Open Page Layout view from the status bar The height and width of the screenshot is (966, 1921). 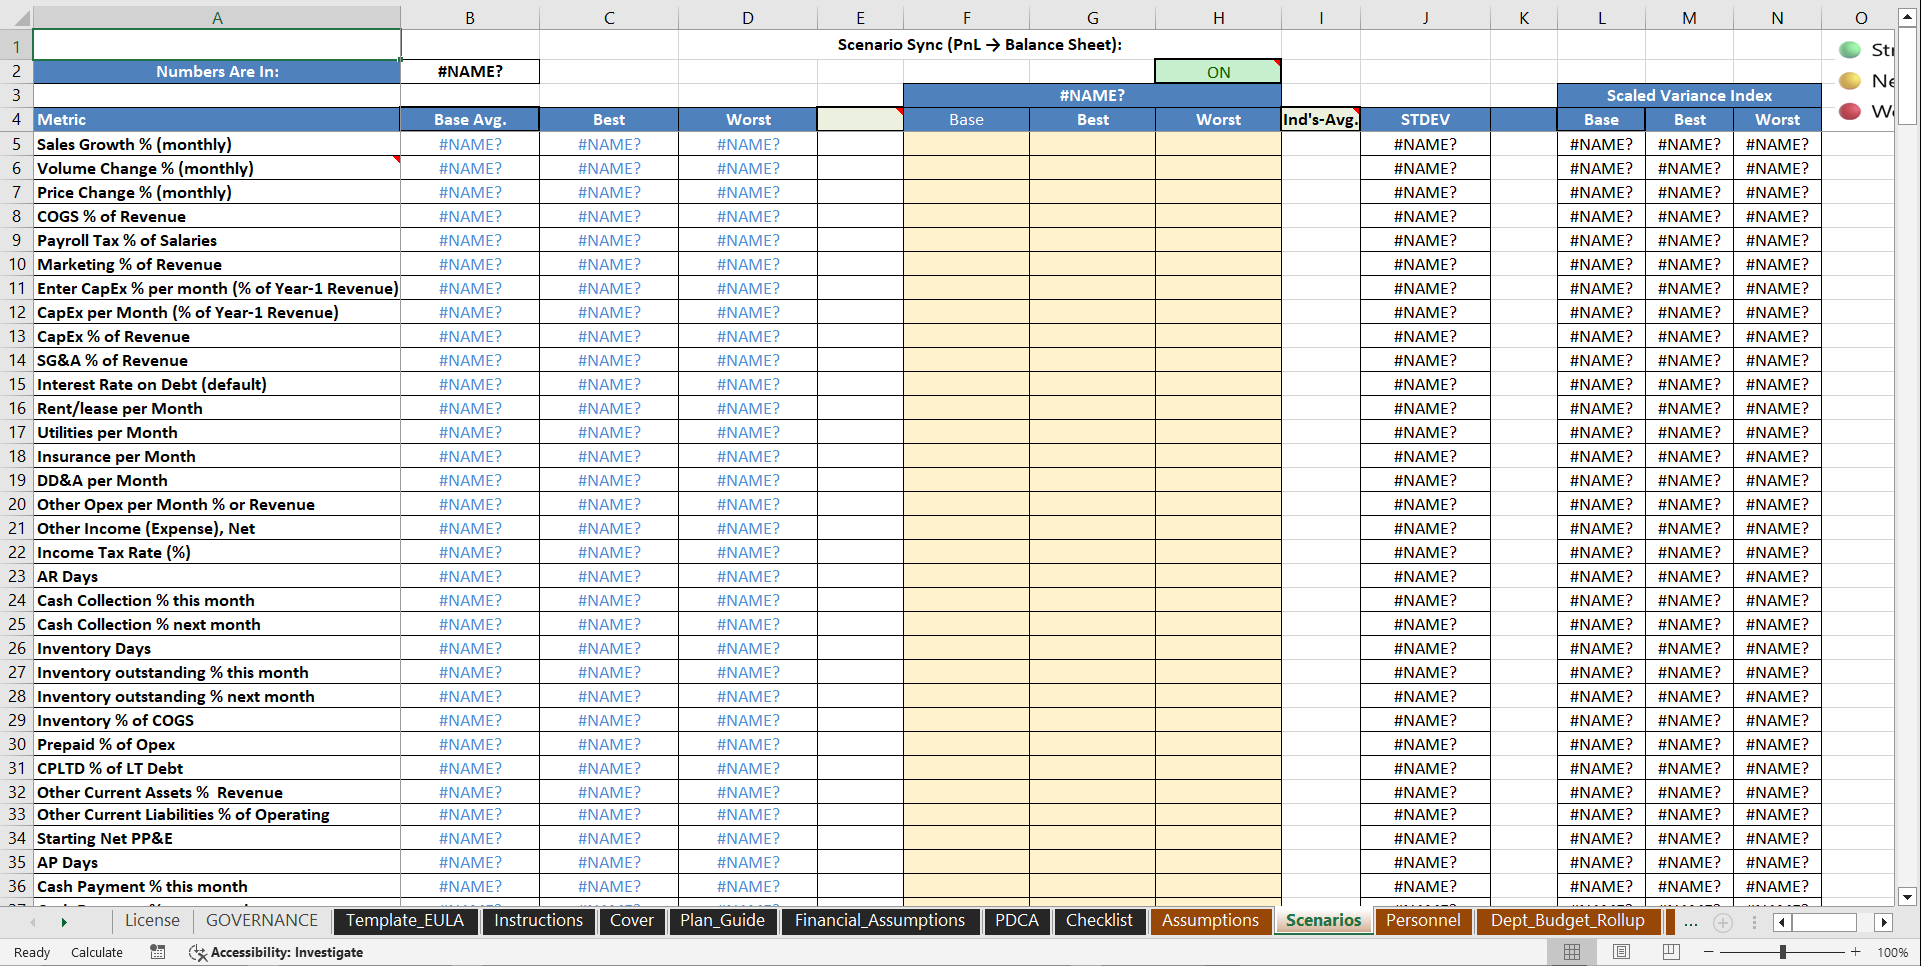[x=1622, y=952]
